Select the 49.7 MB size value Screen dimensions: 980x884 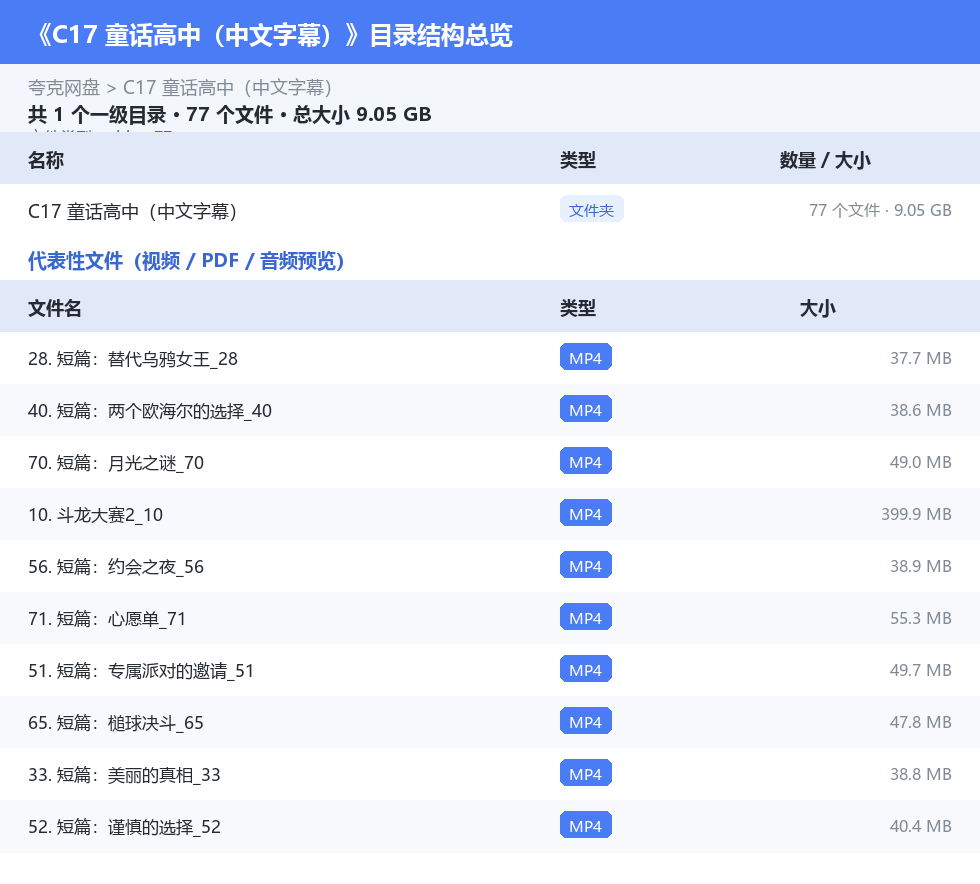(x=921, y=670)
